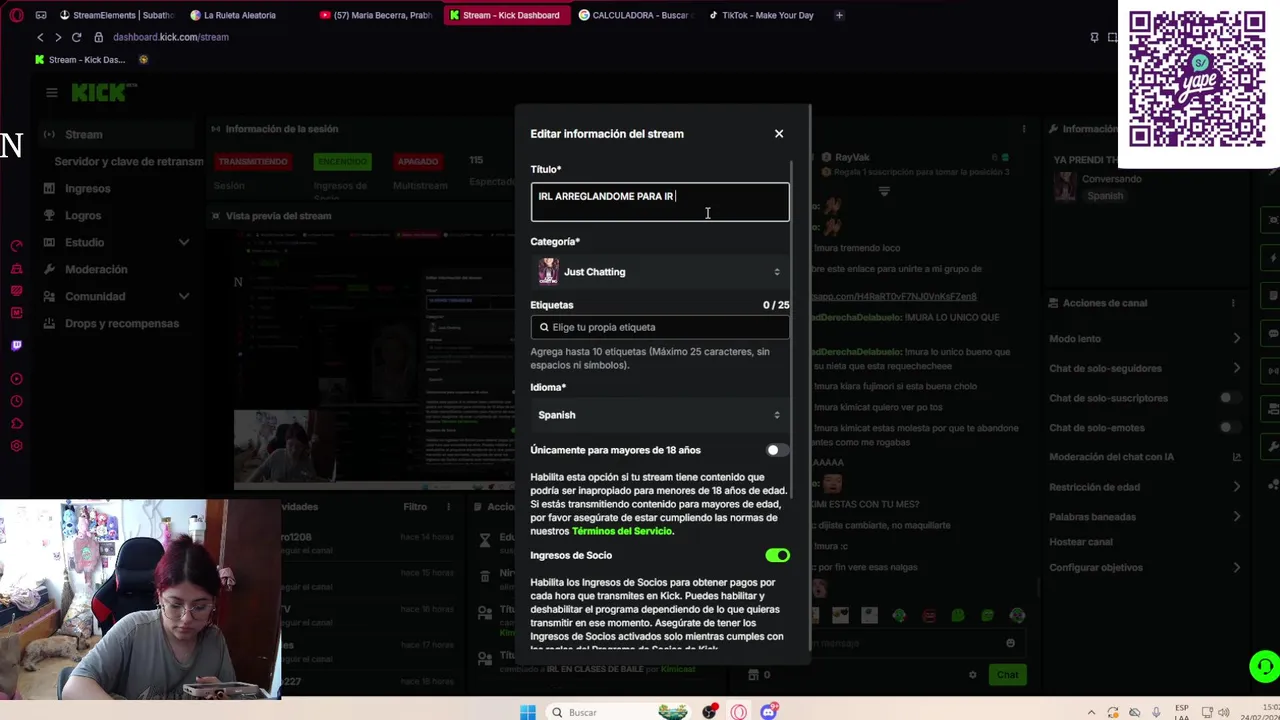Expand the Comunidad sidebar group
Viewport: 1280px width, 720px height.
point(115,296)
